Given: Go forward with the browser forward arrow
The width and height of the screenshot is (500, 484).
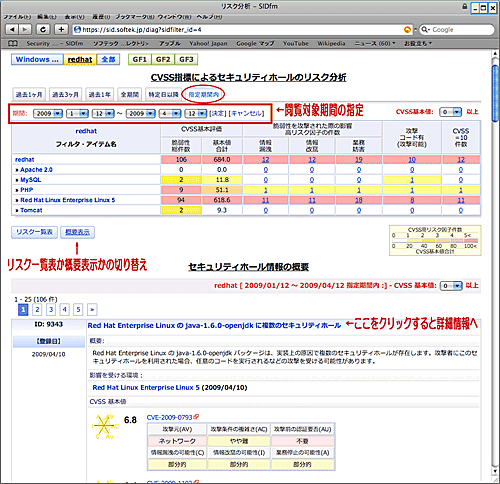Looking at the screenshot, I should (x=25, y=30).
